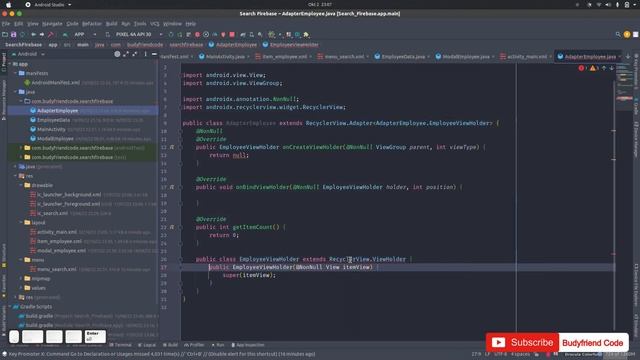Click the Profile app circular icon
The height and width of the screenshot is (360, 640).
206,35
